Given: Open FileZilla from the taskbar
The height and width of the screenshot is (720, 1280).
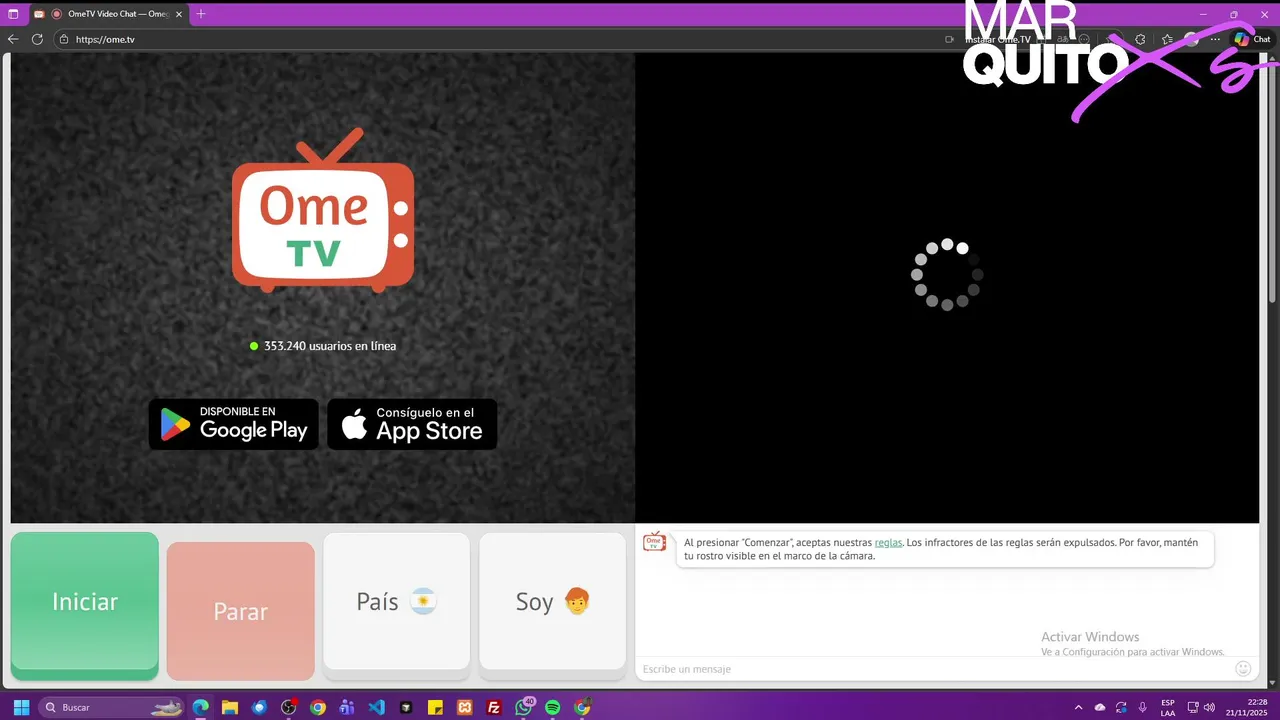Looking at the screenshot, I should click(494, 707).
